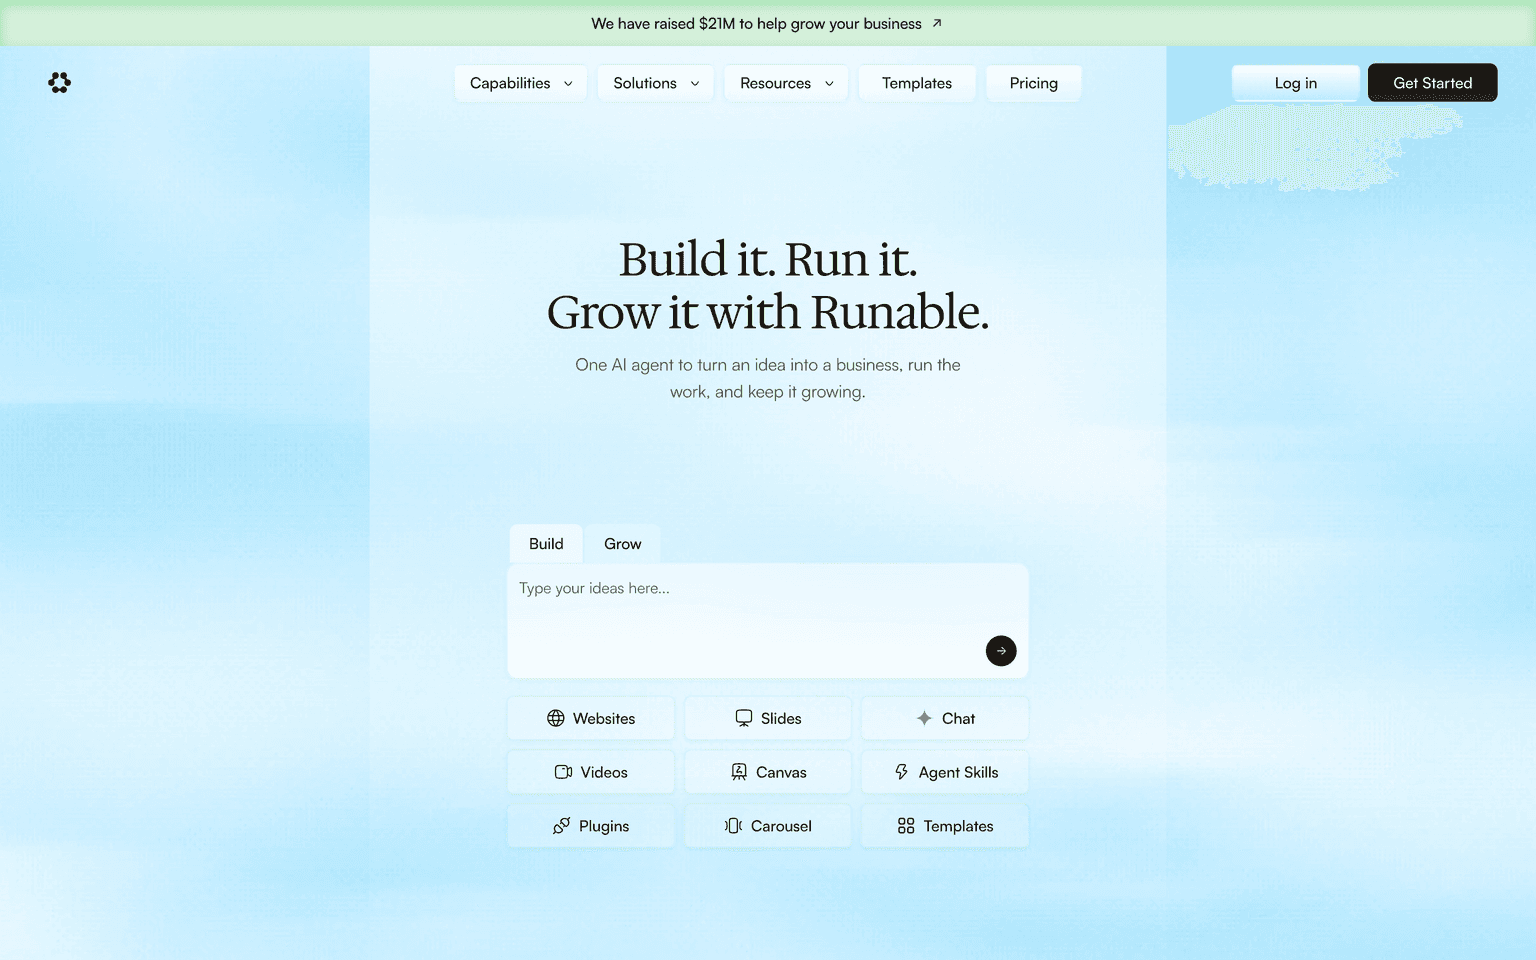This screenshot has width=1536, height=960.
Task: Click the Runable flower logo
Action: 59,82
